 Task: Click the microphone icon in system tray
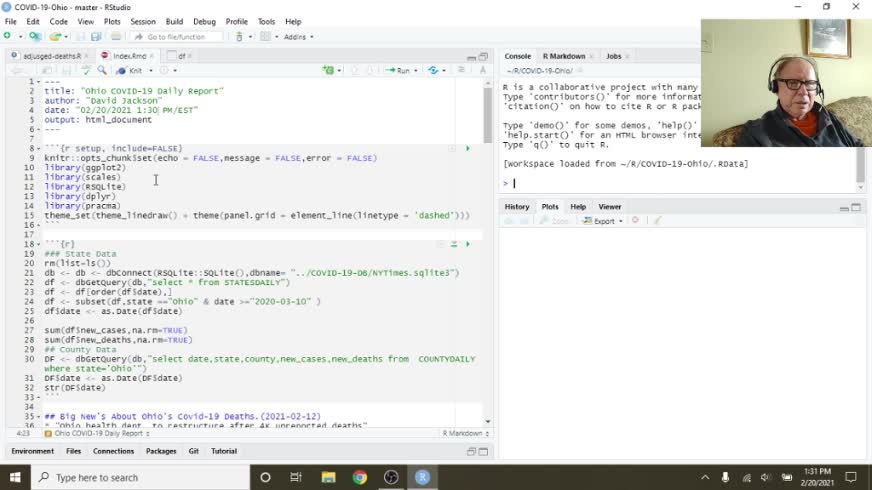coord(725,477)
